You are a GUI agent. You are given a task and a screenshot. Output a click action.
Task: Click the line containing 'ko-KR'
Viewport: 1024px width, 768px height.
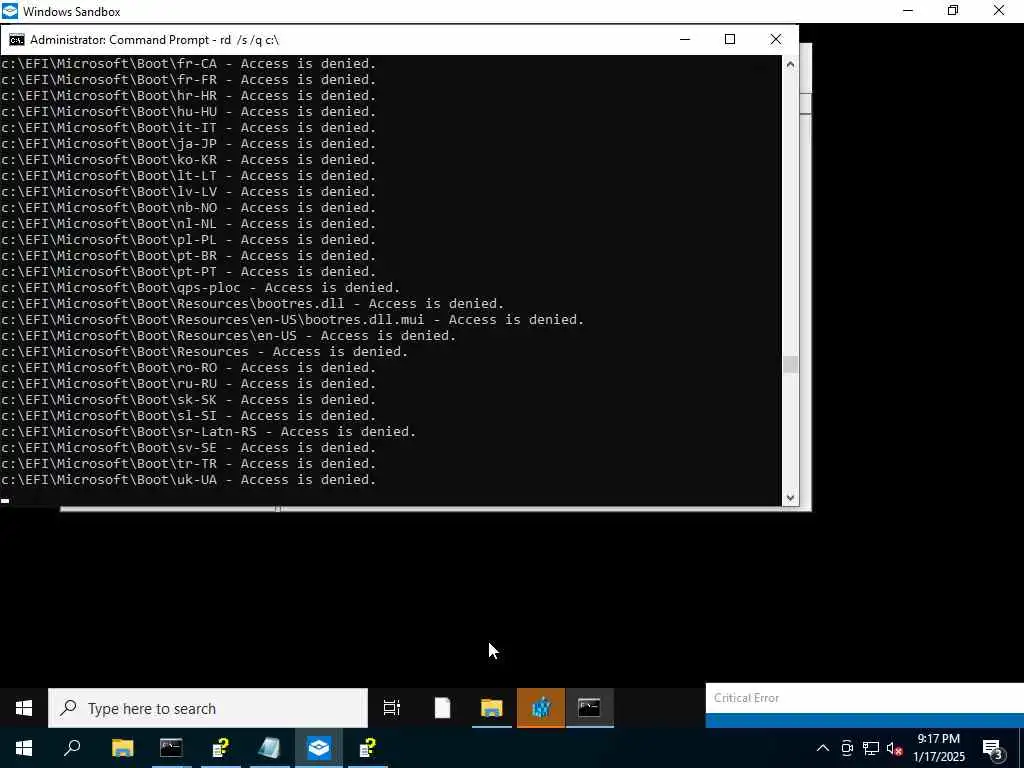[x=189, y=159]
